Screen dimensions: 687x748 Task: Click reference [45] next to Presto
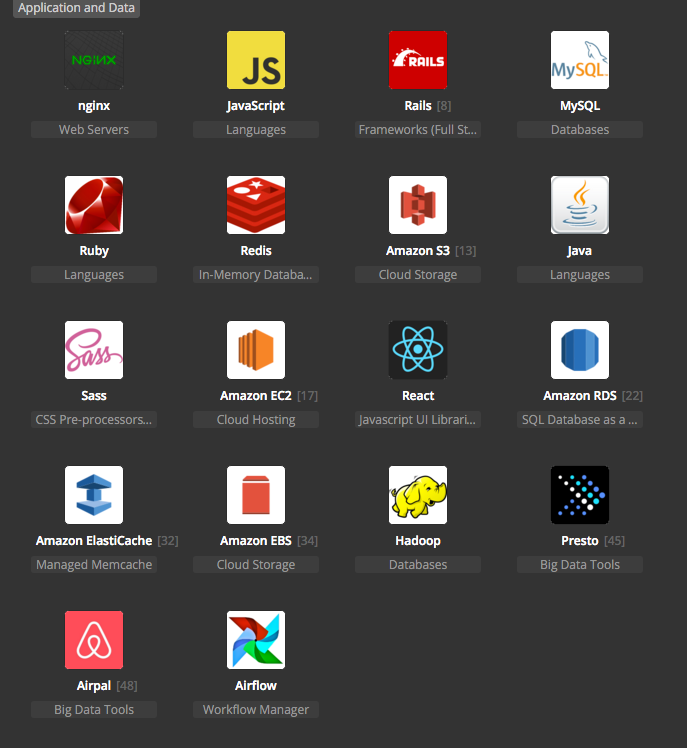(614, 541)
